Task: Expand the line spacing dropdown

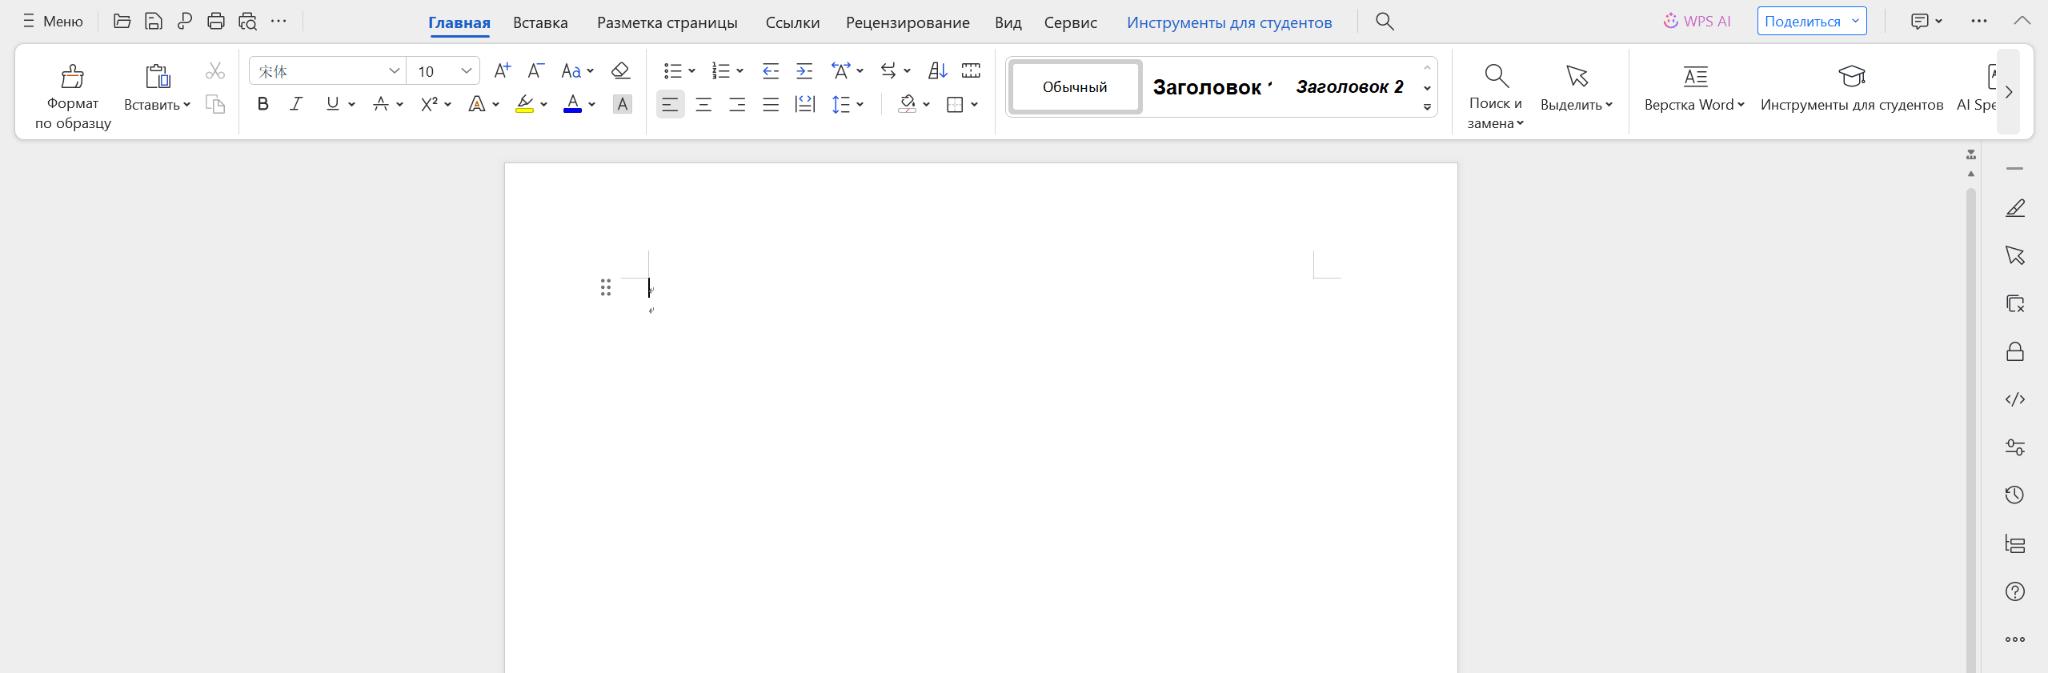Action: 860,104
